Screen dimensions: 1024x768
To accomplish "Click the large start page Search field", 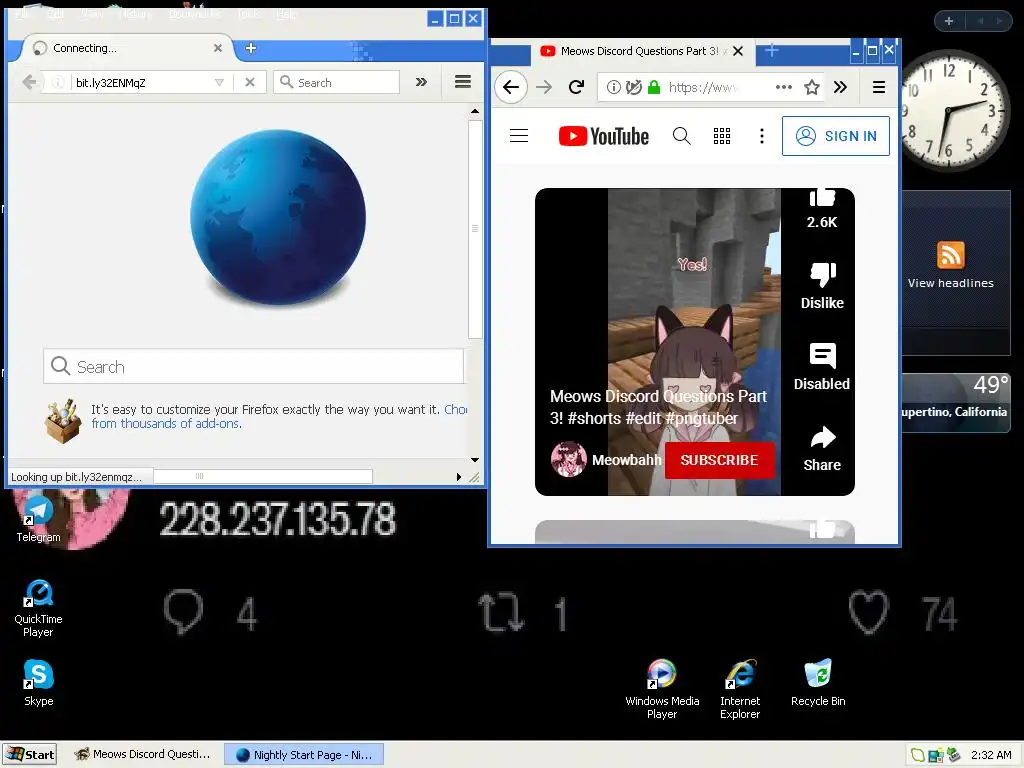I will coord(253,366).
